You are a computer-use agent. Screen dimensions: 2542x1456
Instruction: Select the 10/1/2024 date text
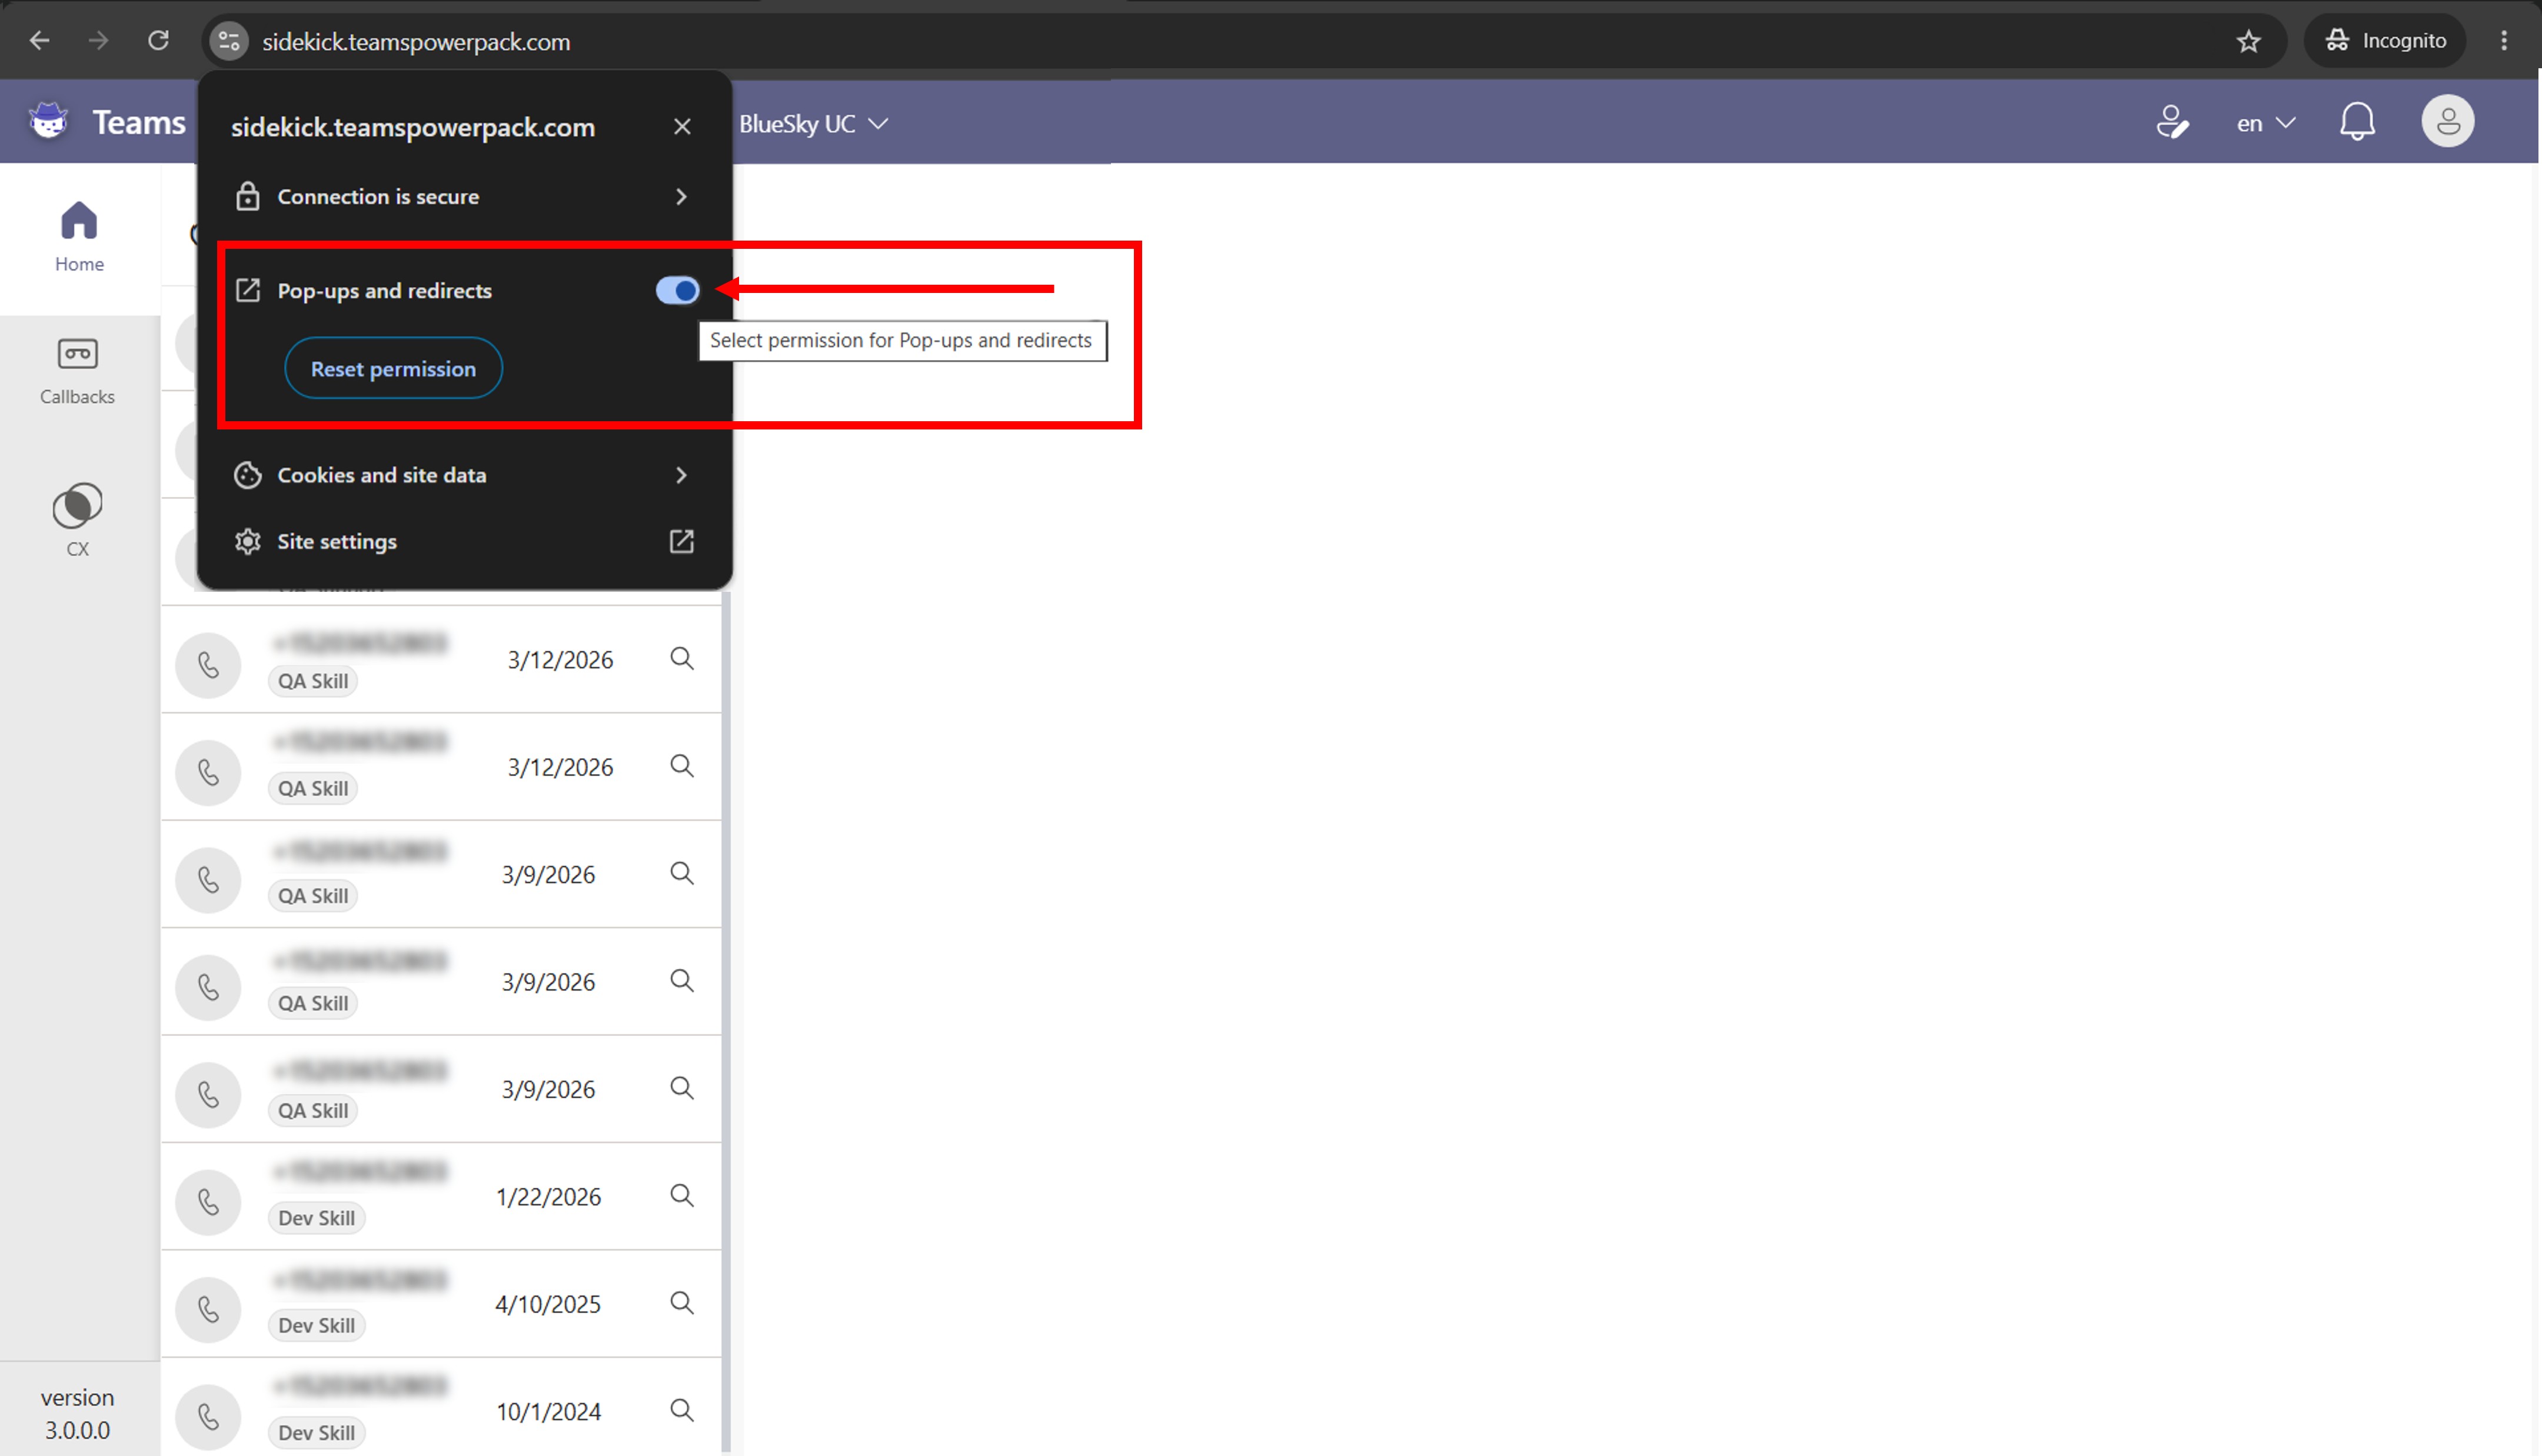click(549, 1412)
